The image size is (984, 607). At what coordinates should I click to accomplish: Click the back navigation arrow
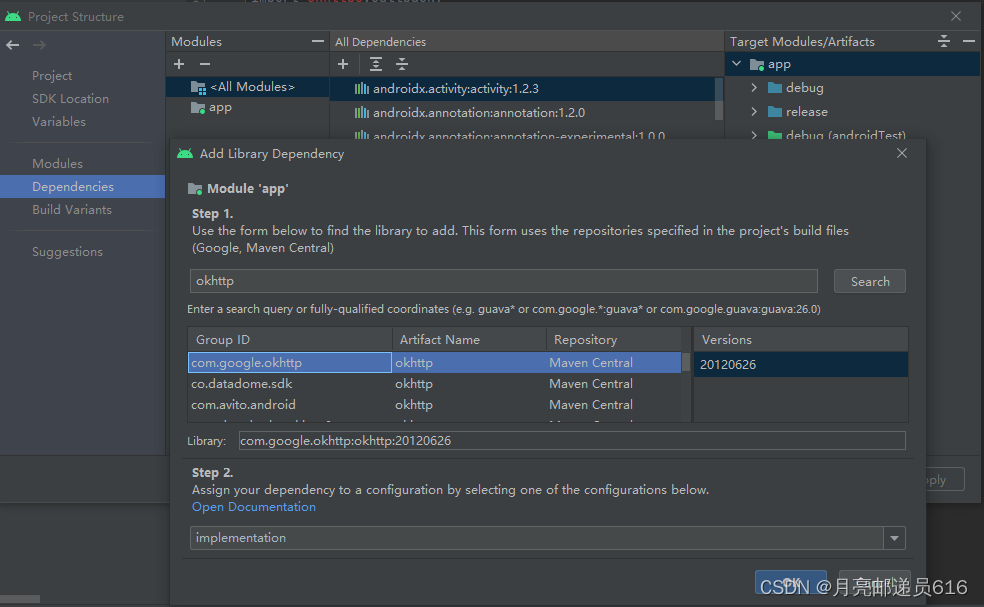click(x=12, y=44)
